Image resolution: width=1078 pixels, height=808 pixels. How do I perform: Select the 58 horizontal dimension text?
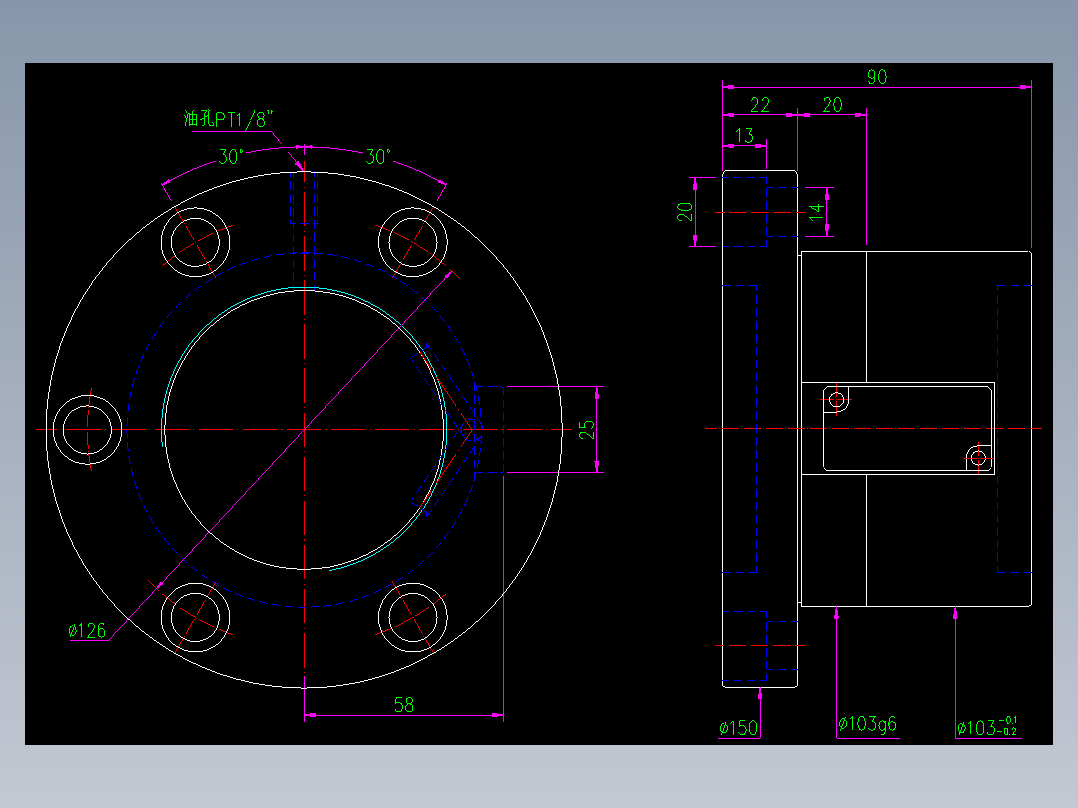pyautogui.click(x=404, y=704)
